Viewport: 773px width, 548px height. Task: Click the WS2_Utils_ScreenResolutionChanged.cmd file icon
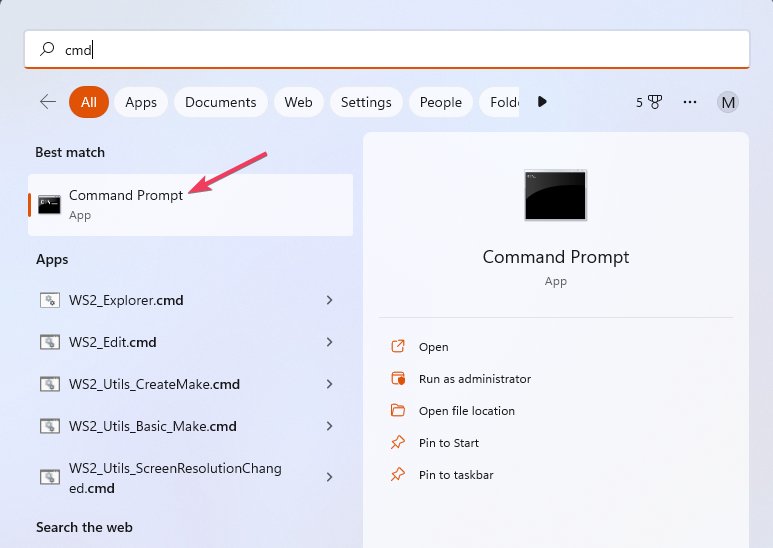(x=50, y=477)
